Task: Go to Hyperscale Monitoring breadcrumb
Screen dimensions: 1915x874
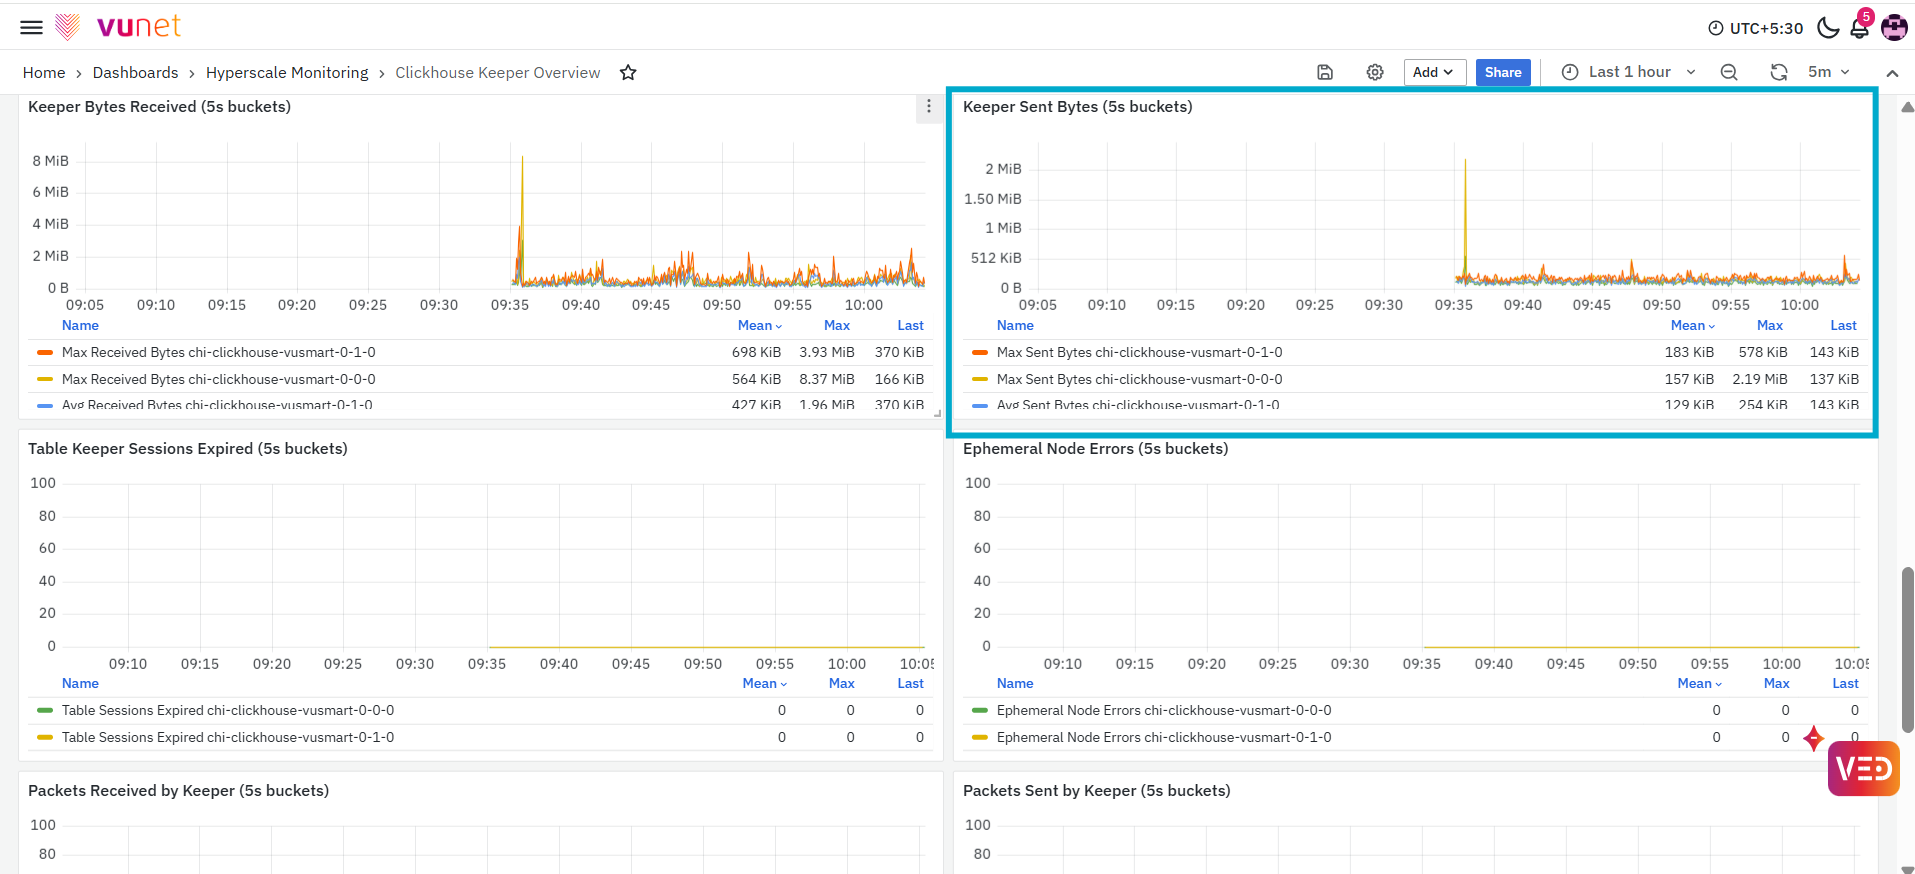Action: click(x=287, y=72)
